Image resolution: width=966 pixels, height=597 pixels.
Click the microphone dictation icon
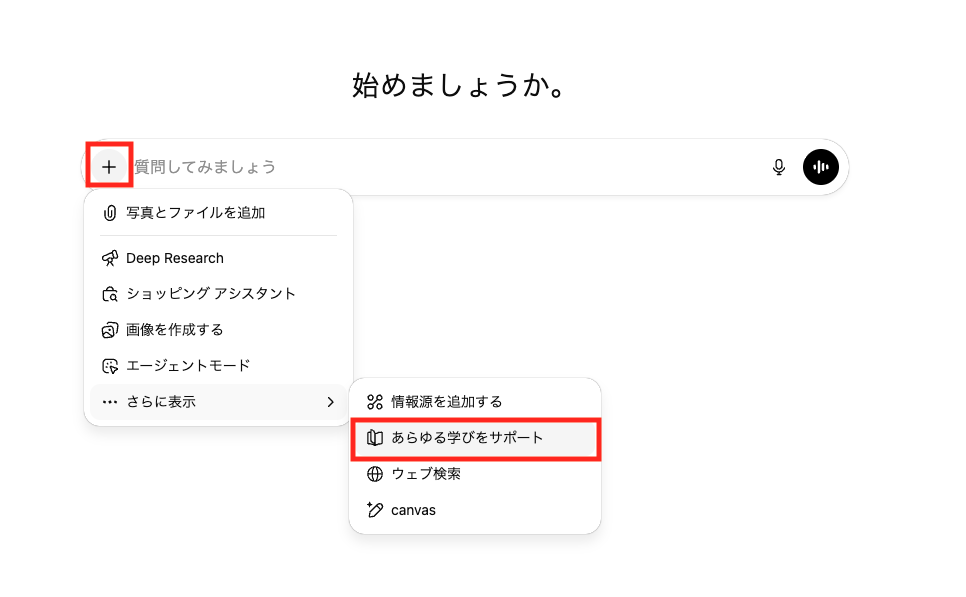point(779,167)
